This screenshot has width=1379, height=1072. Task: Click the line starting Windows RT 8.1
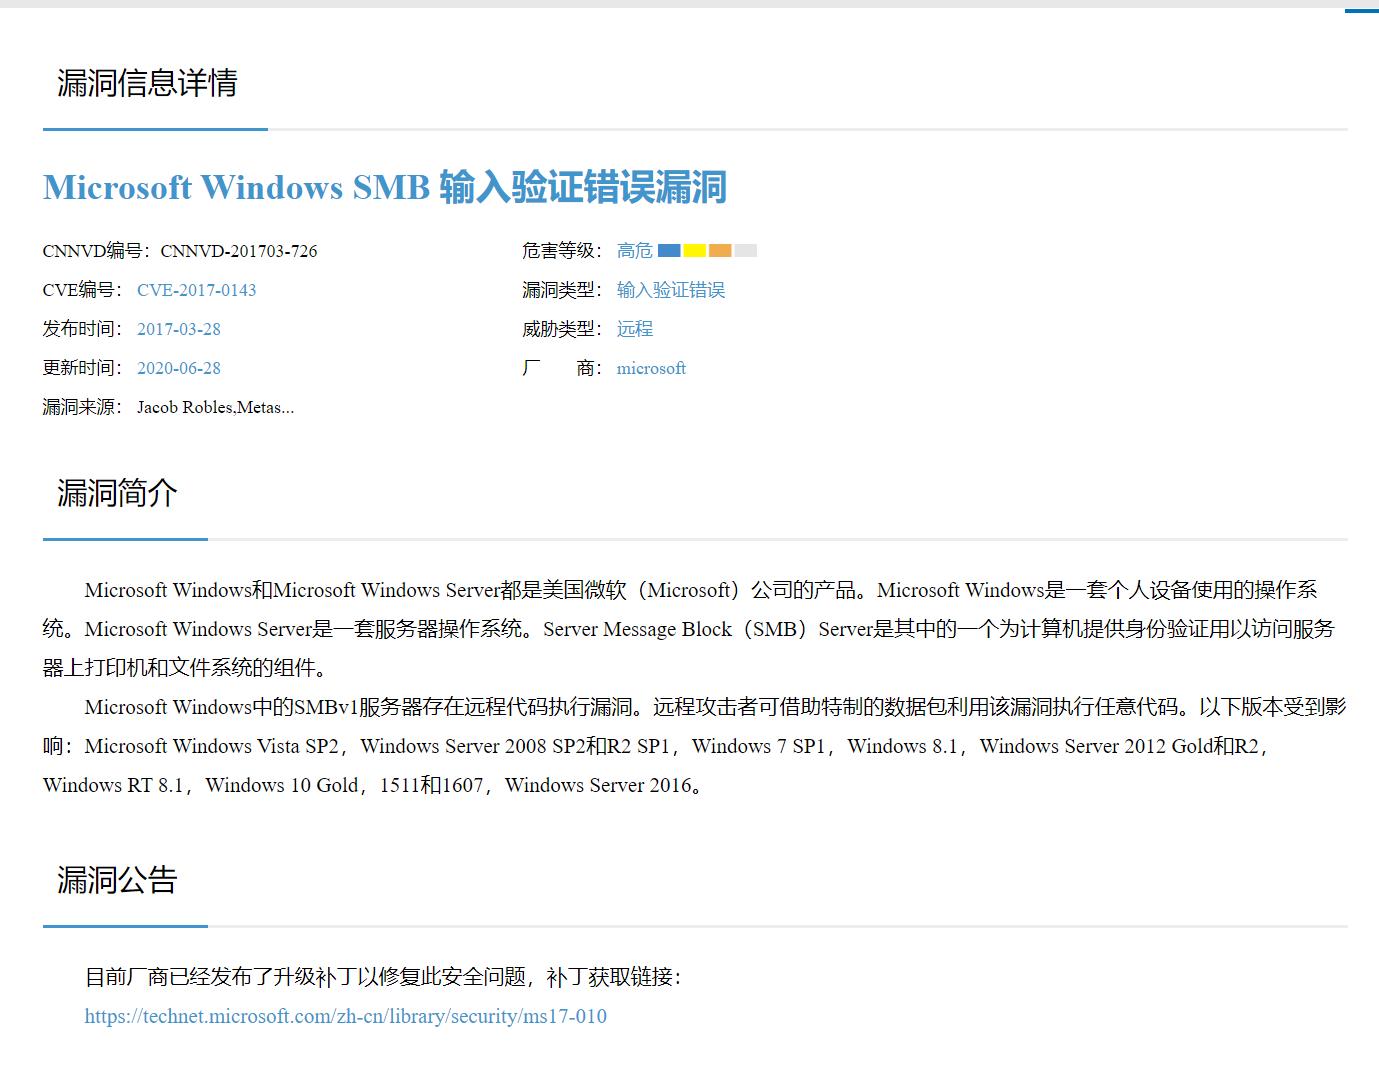click(375, 785)
